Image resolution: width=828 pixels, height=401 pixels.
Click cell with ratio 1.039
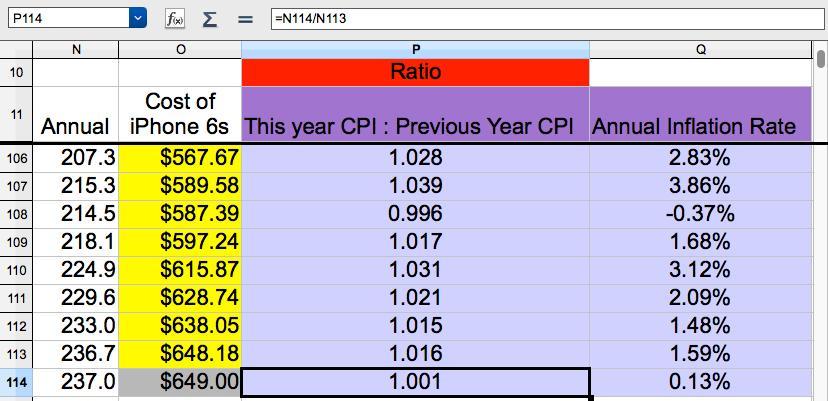coord(415,186)
